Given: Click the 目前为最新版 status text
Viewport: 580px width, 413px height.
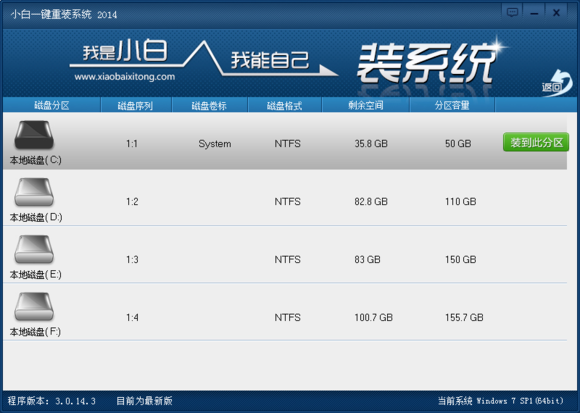Looking at the screenshot, I should click(x=144, y=401).
